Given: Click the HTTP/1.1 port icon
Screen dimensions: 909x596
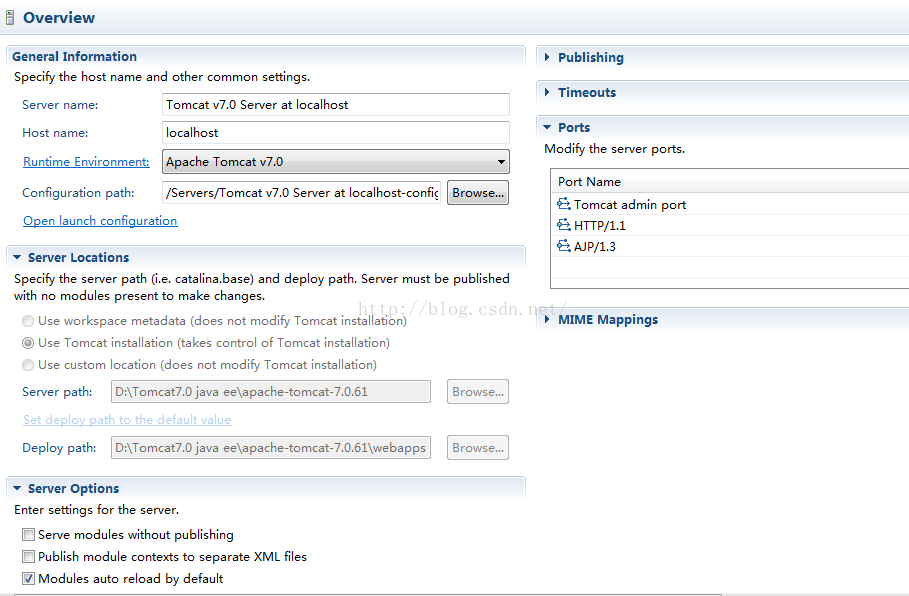Looking at the screenshot, I should pyautogui.click(x=563, y=224).
